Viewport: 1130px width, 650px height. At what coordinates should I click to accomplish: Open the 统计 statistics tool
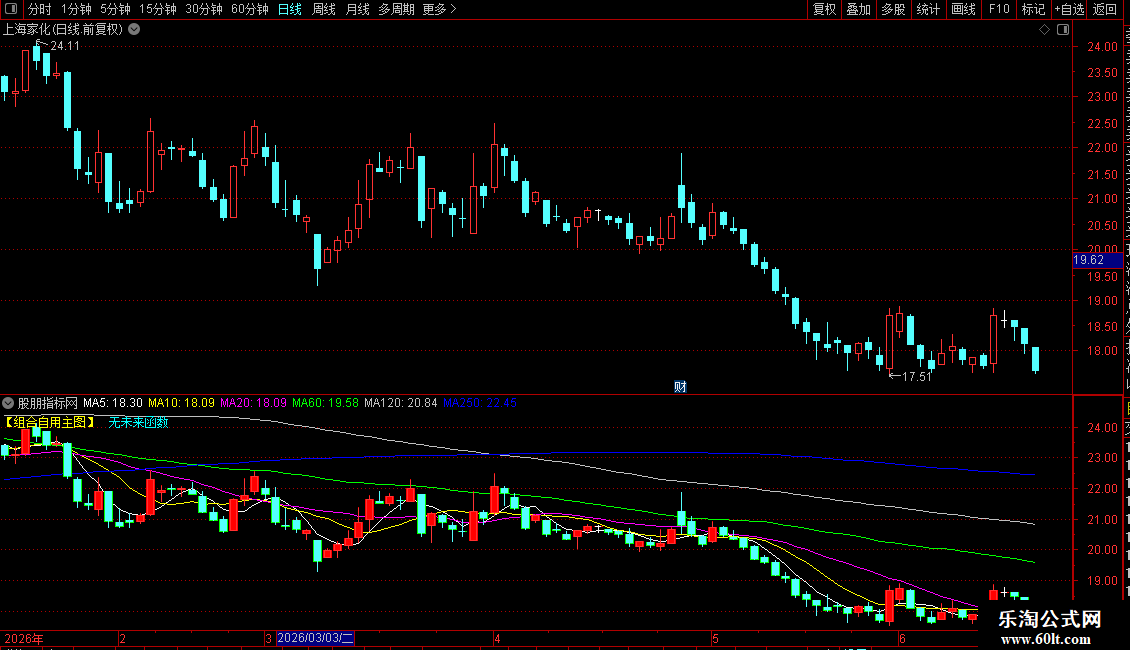click(928, 9)
